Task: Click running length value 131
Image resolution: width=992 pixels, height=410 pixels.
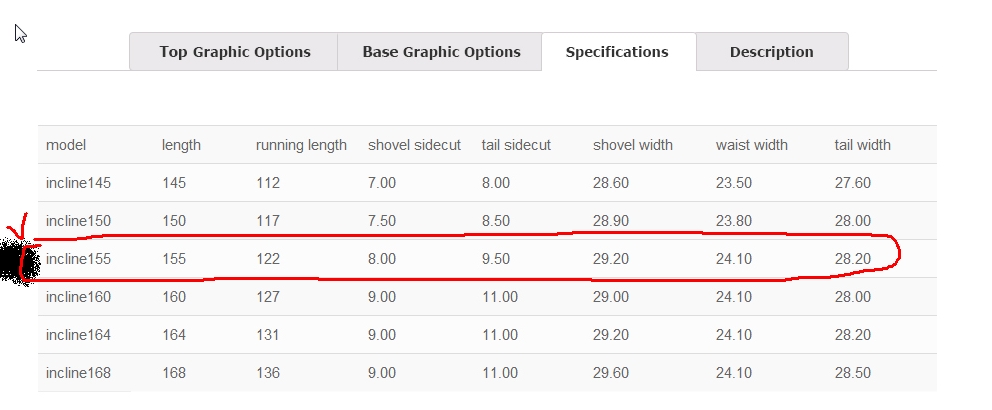Action: (268, 335)
